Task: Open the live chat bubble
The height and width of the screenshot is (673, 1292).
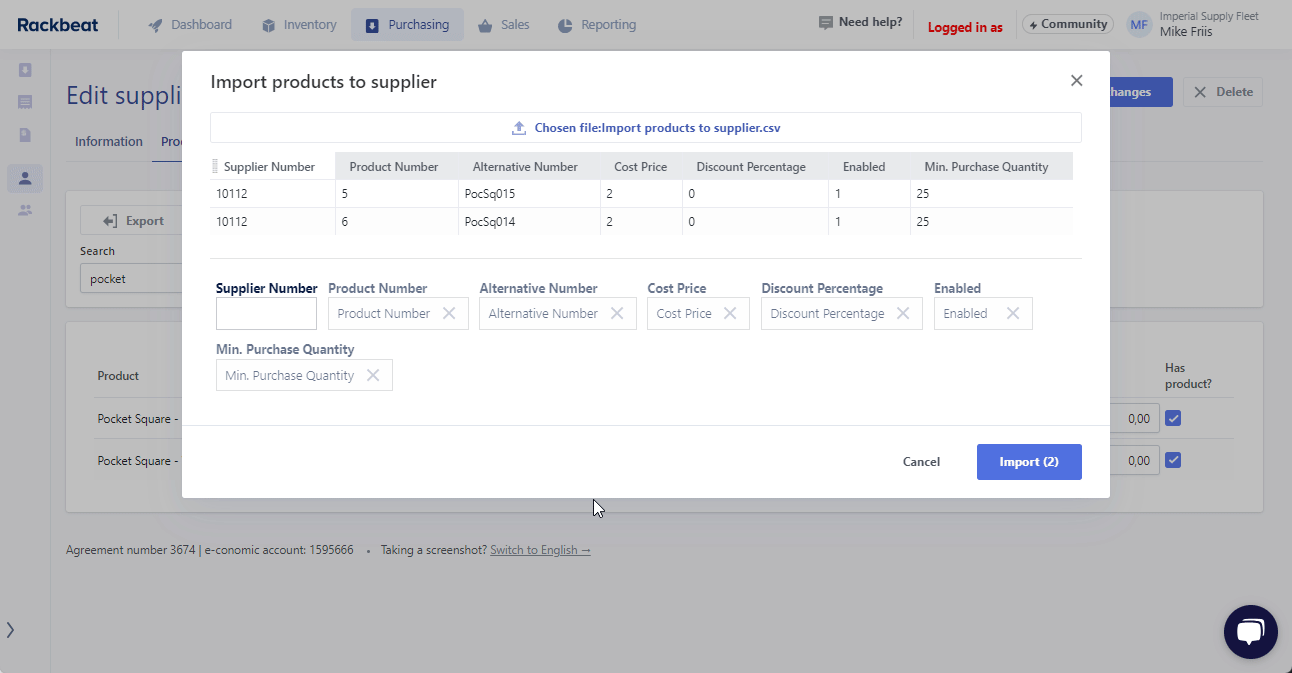Action: coord(1250,632)
